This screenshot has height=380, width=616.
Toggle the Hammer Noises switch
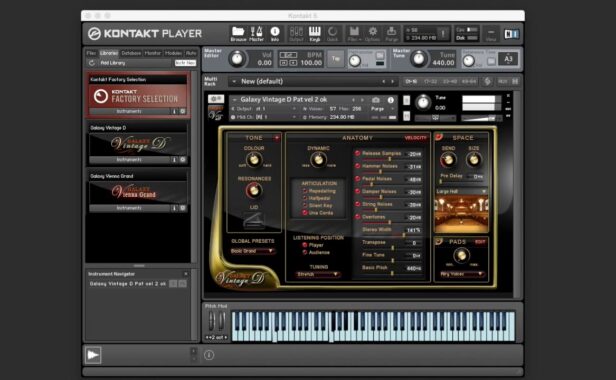click(x=358, y=166)
